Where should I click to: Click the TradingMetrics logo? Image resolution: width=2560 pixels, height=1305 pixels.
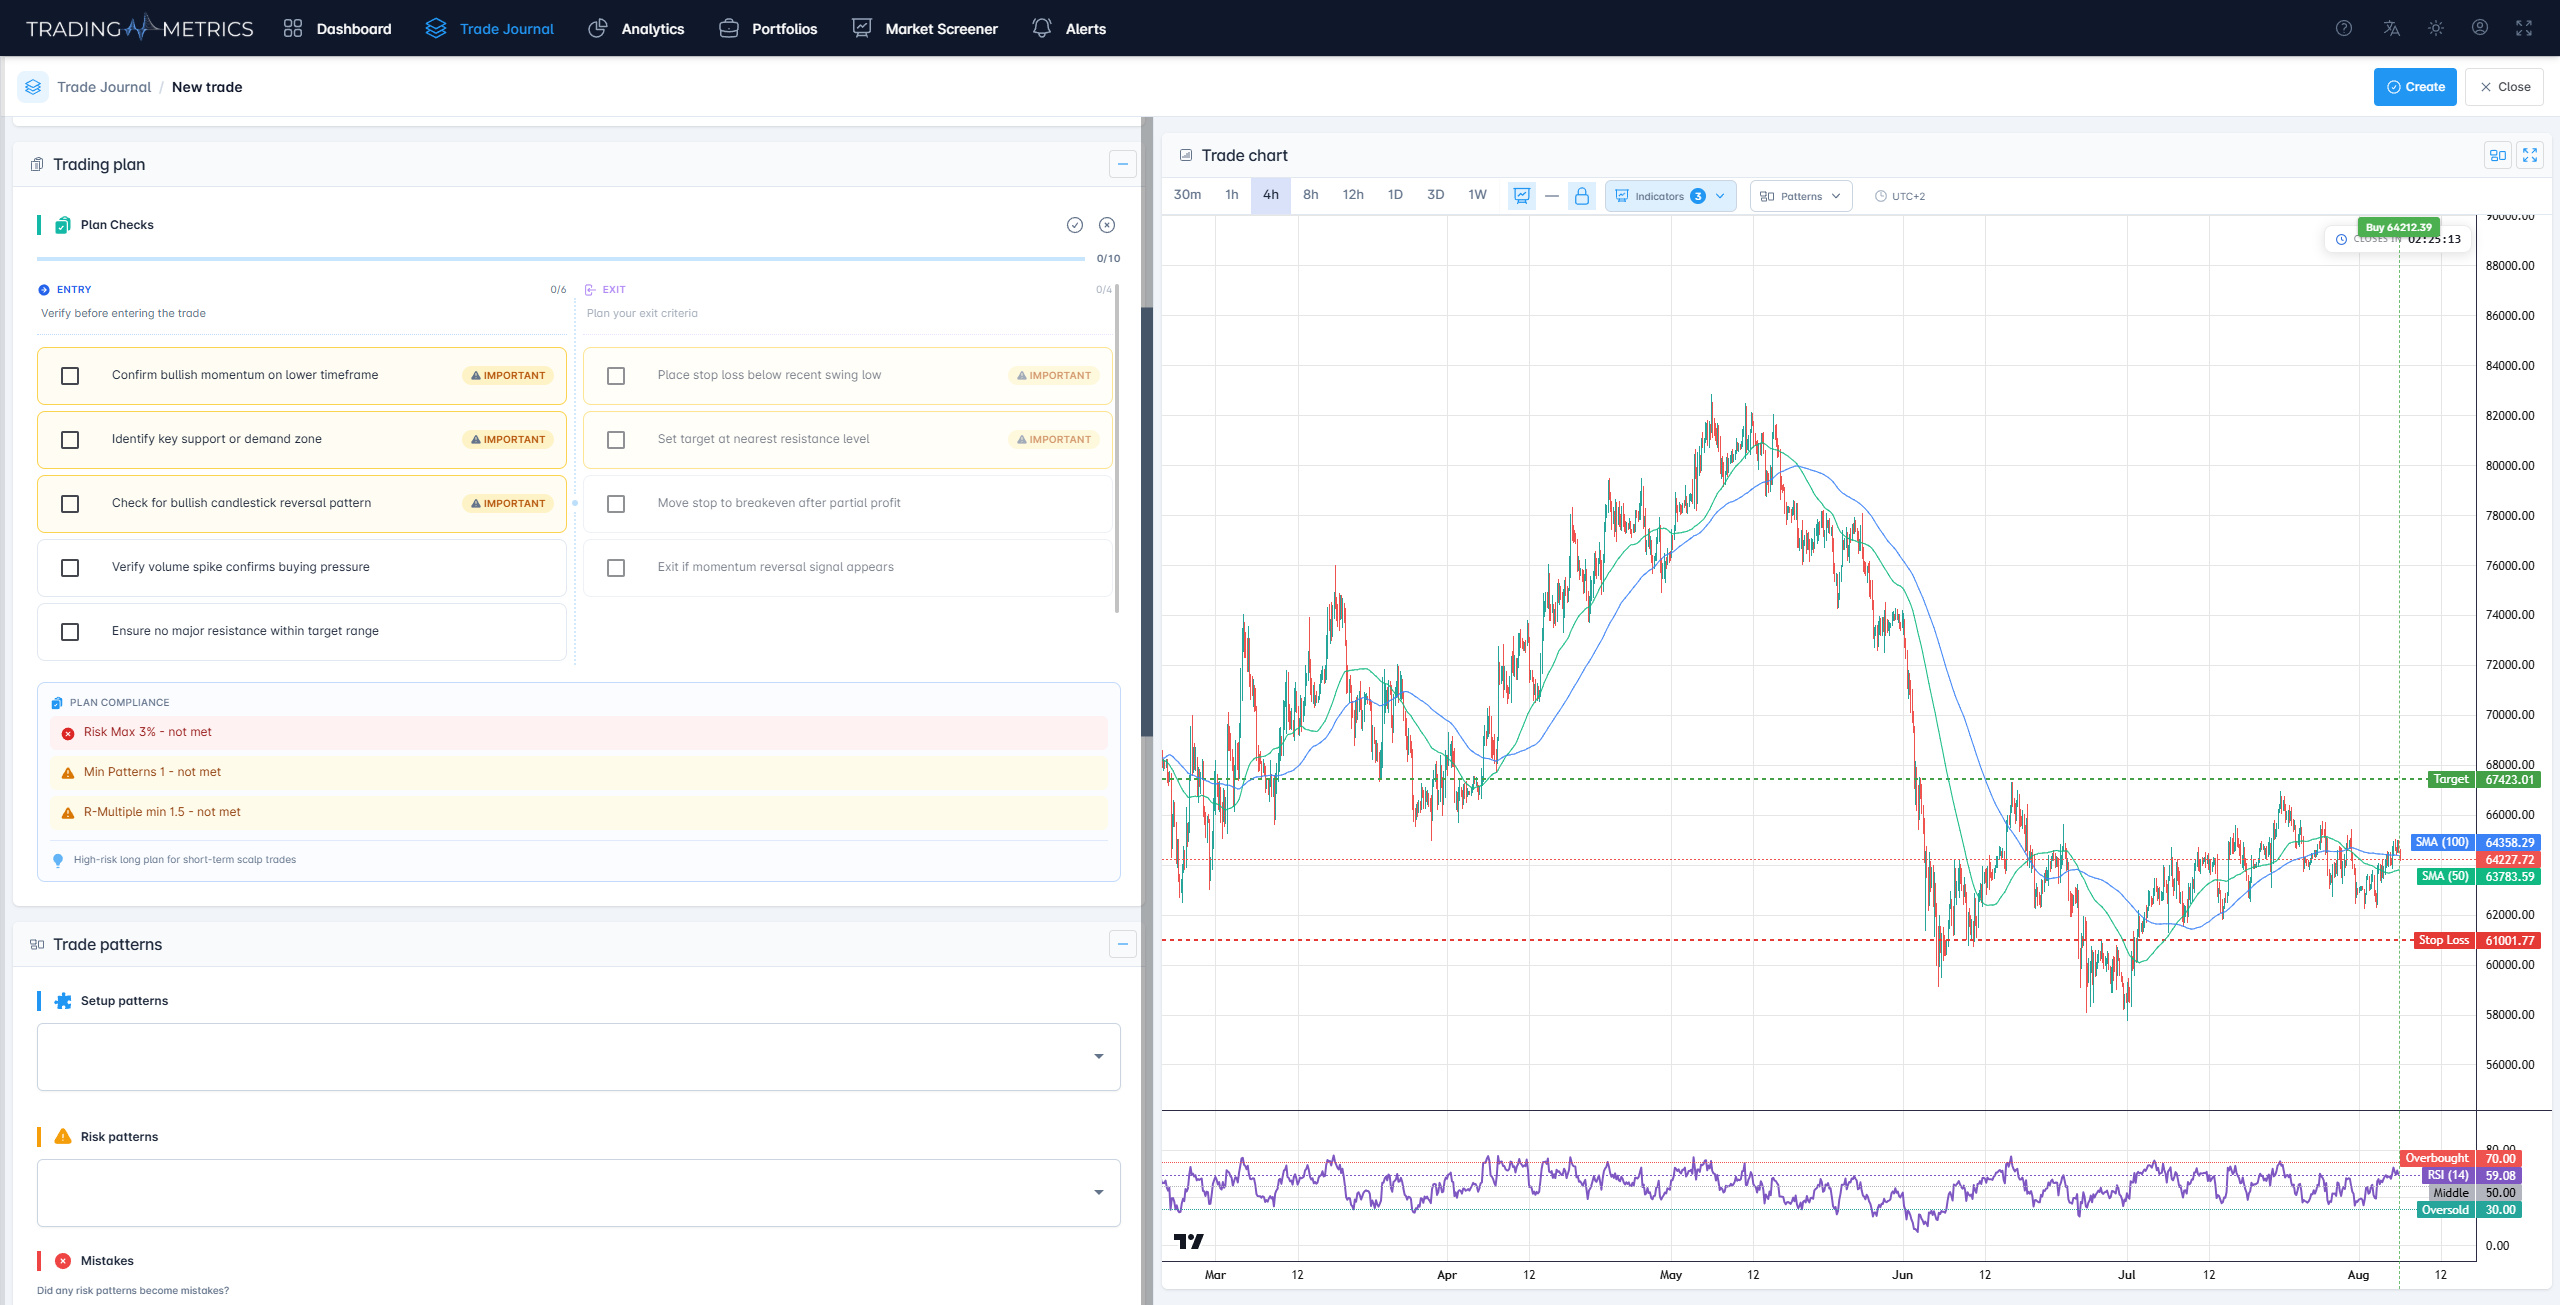click(140, 28)
